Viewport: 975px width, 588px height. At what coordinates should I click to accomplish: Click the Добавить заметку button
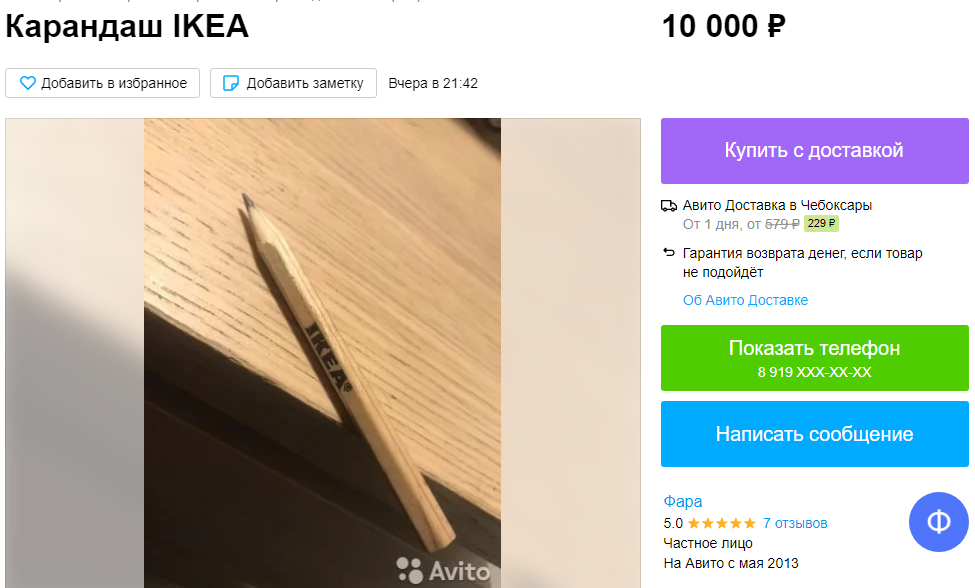pyautogui.click(x=293, y=83)
